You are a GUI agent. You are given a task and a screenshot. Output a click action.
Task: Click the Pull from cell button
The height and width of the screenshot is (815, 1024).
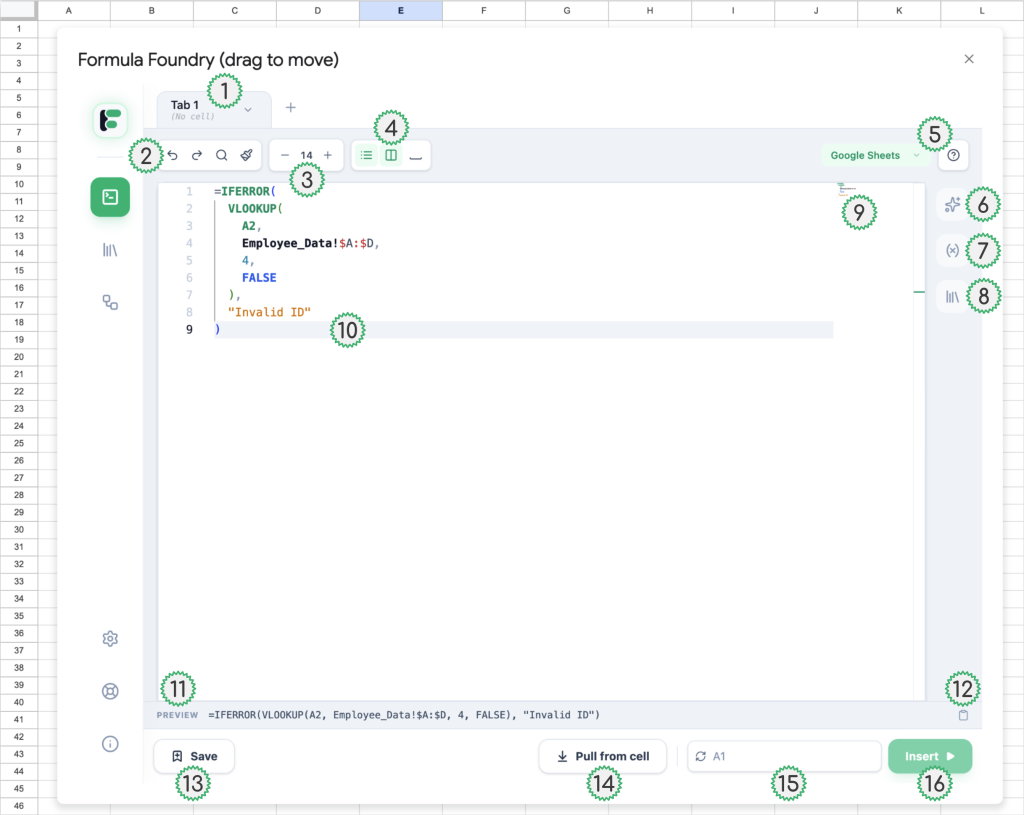tap(603, 756)
